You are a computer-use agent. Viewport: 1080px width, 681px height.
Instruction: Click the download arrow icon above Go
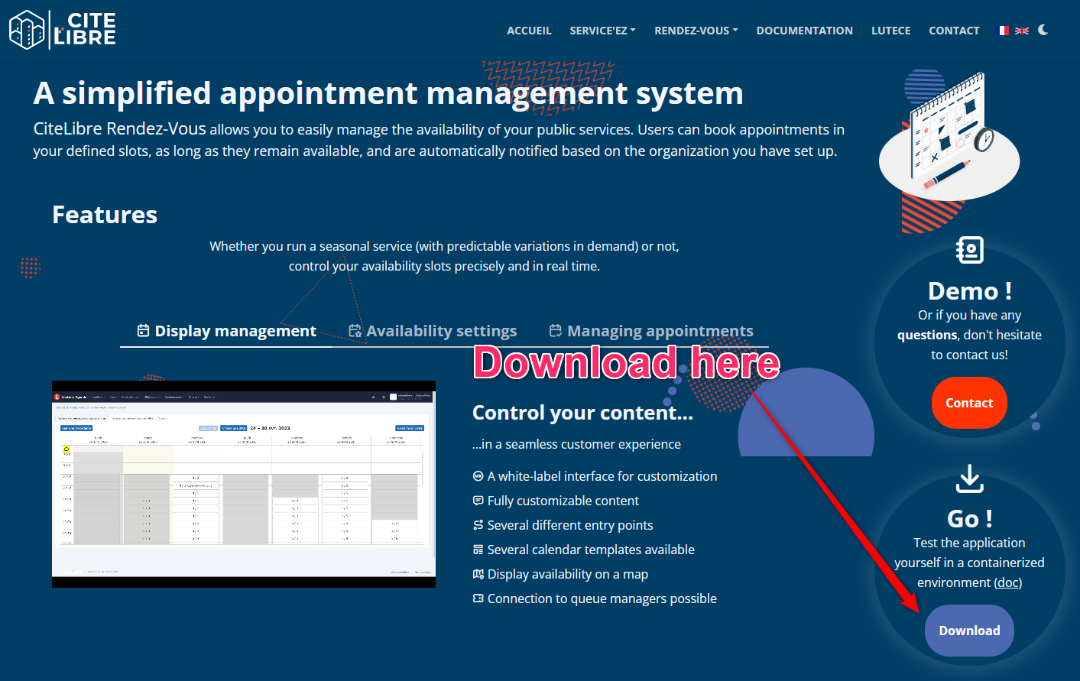[969, 479]
